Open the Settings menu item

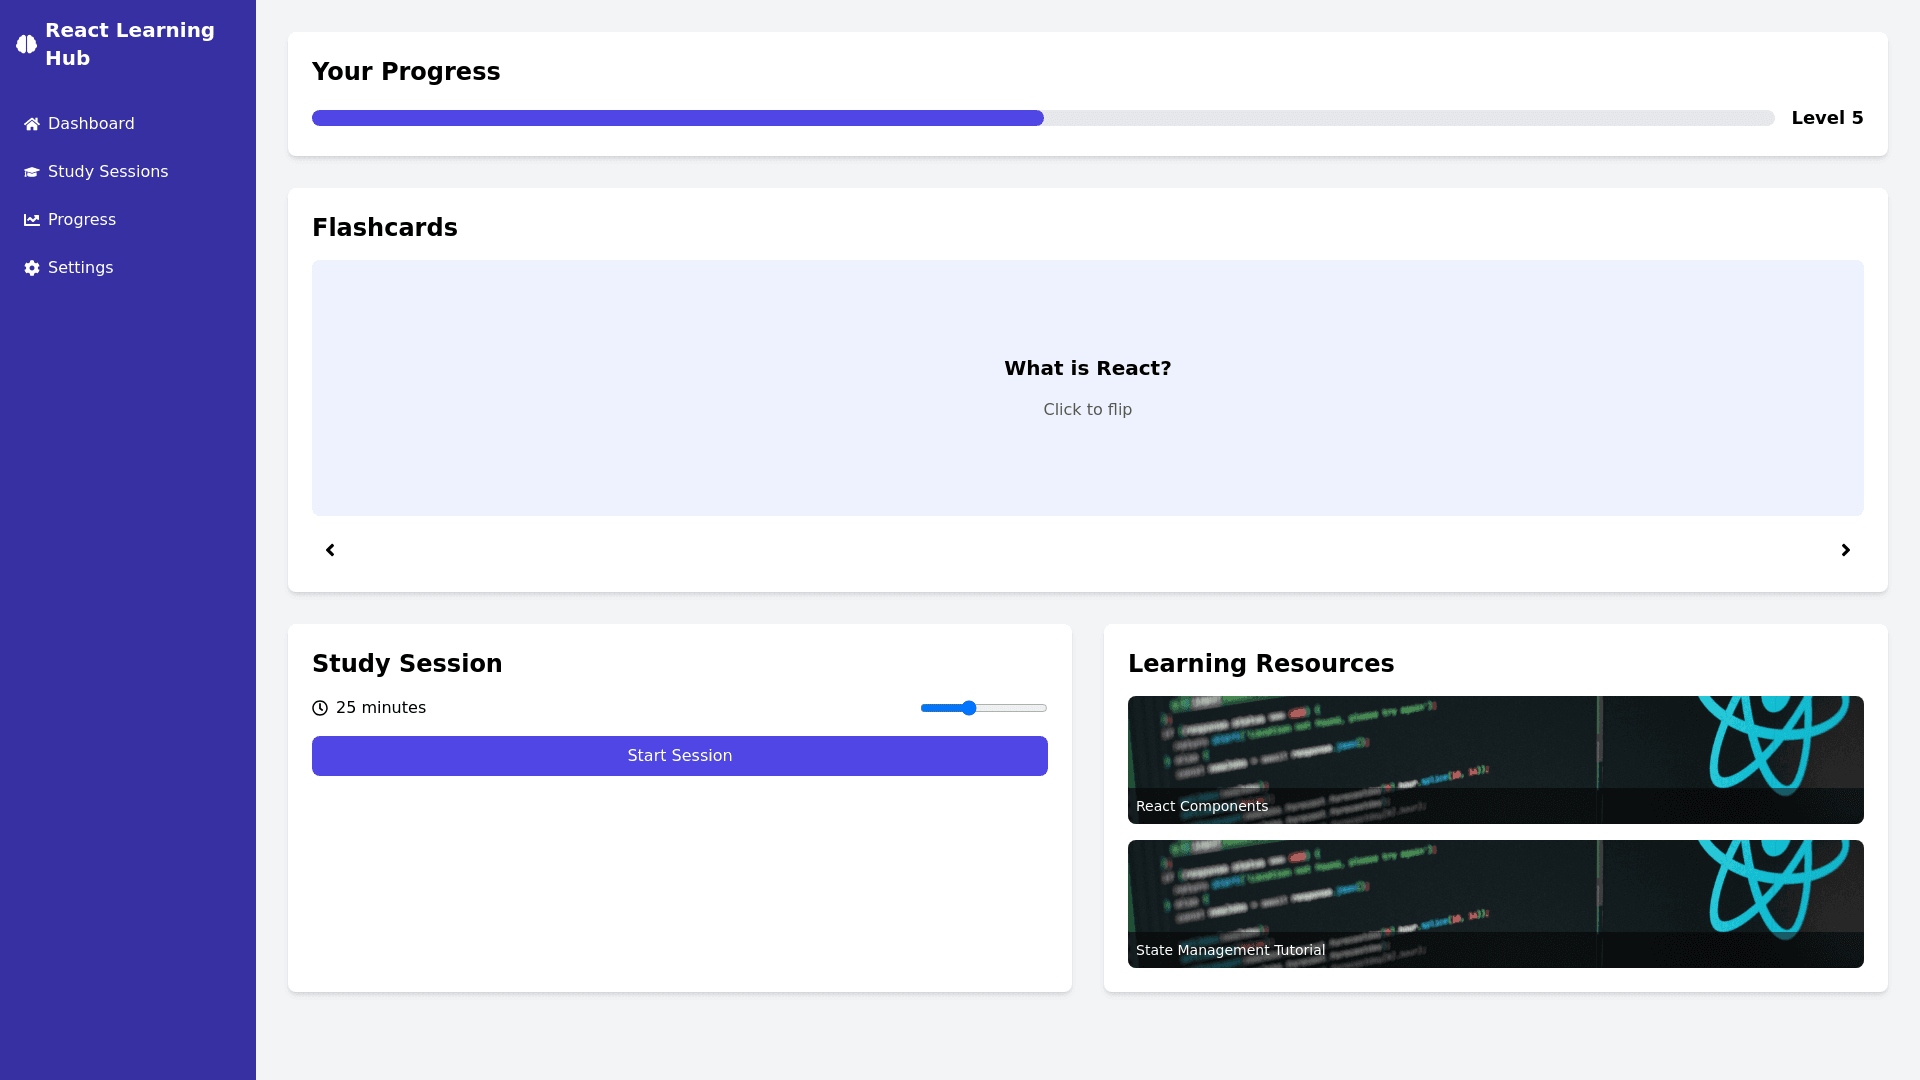[80, 268]
